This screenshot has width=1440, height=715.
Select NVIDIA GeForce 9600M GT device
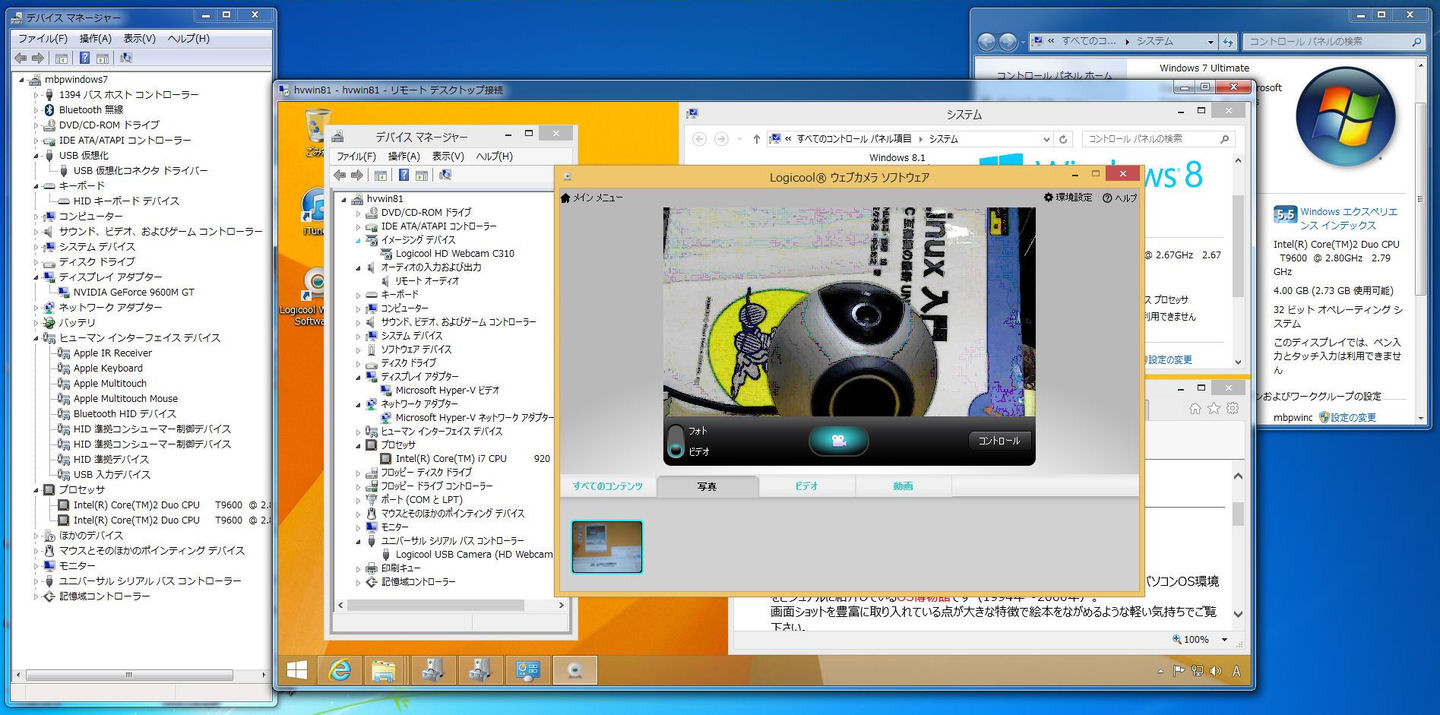tap(133, 292)
